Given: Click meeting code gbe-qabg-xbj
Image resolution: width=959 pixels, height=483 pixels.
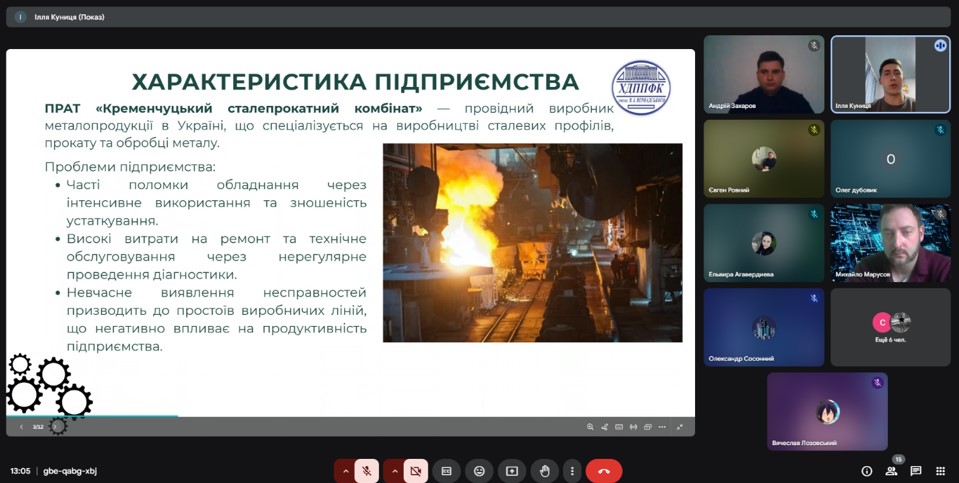Looking at the screenshot, I should pyautogui.click(x=70, y=471).
